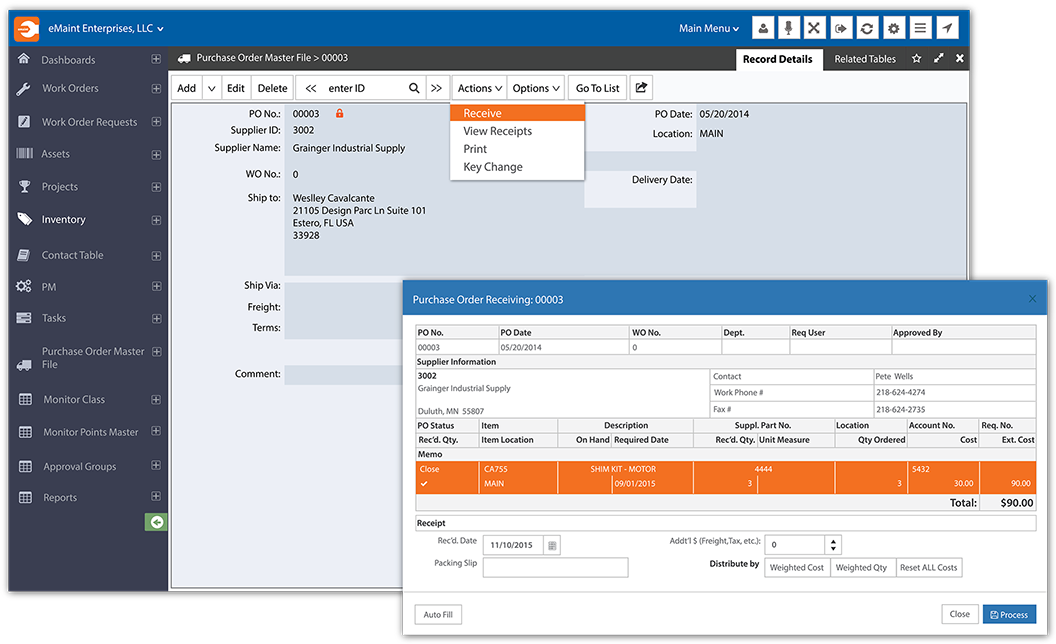Expand the Dashboards plus icon
Image resolution: width=1056 pixels, height=644 pixels.
click(x=156, y=59)
